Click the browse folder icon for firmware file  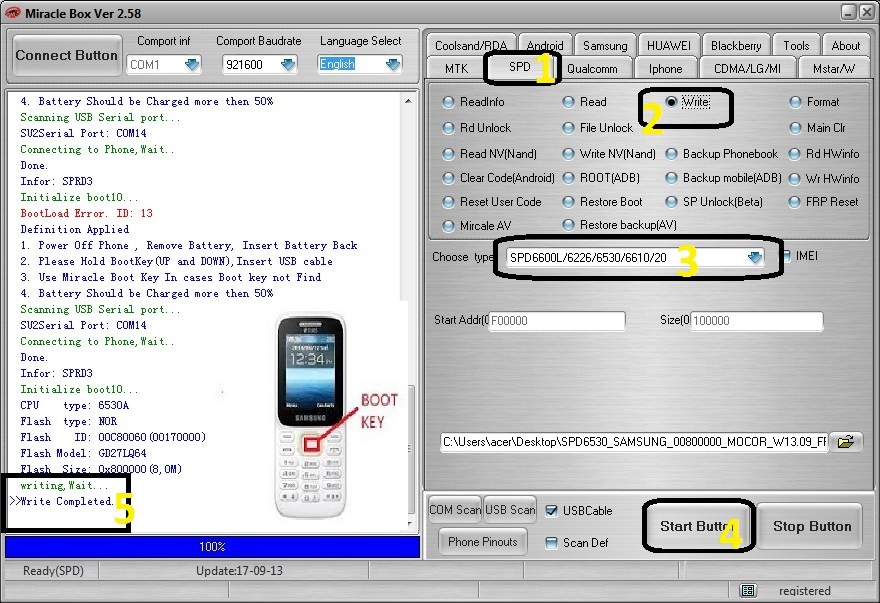point(846,441)
